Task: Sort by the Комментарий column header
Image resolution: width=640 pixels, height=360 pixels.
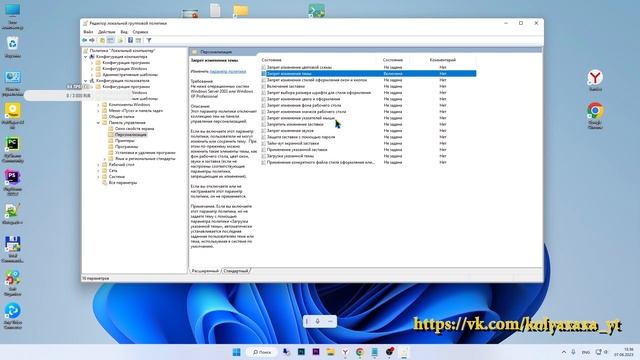Action: (x=443, y=60)
